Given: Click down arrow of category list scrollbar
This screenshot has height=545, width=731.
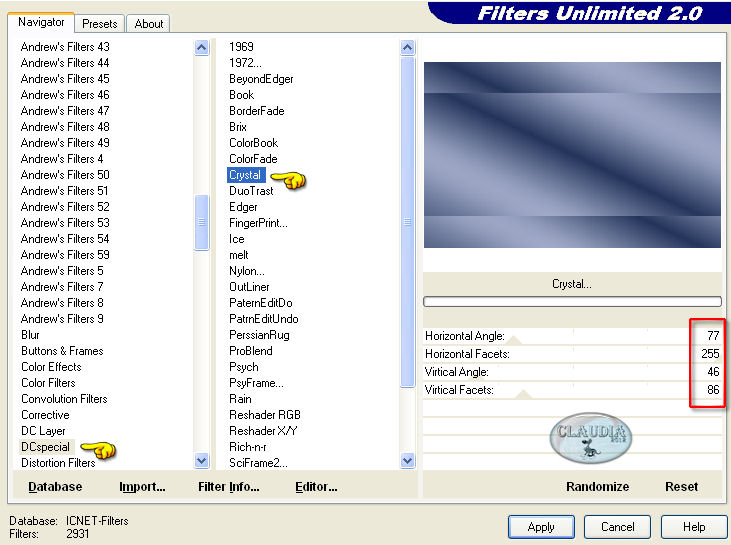Looking at the screenshot, I should point(201,461).
